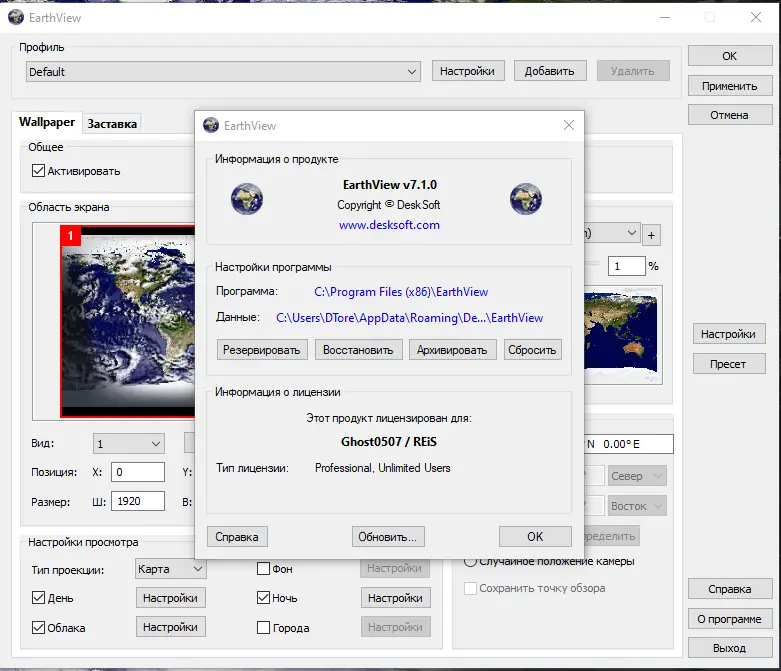
Task: Click the Пресет button
Action: click(x=729, y=364)
